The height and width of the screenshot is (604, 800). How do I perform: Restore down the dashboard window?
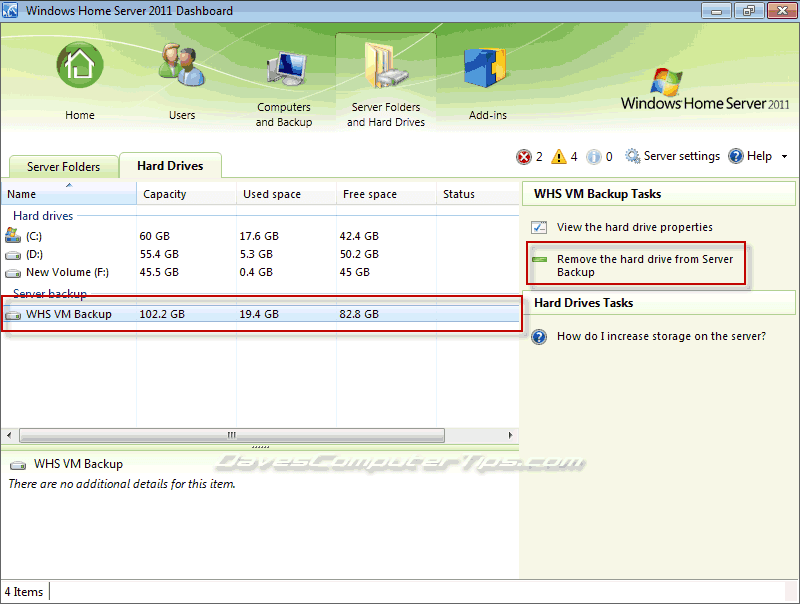click(x=748, y=10)
